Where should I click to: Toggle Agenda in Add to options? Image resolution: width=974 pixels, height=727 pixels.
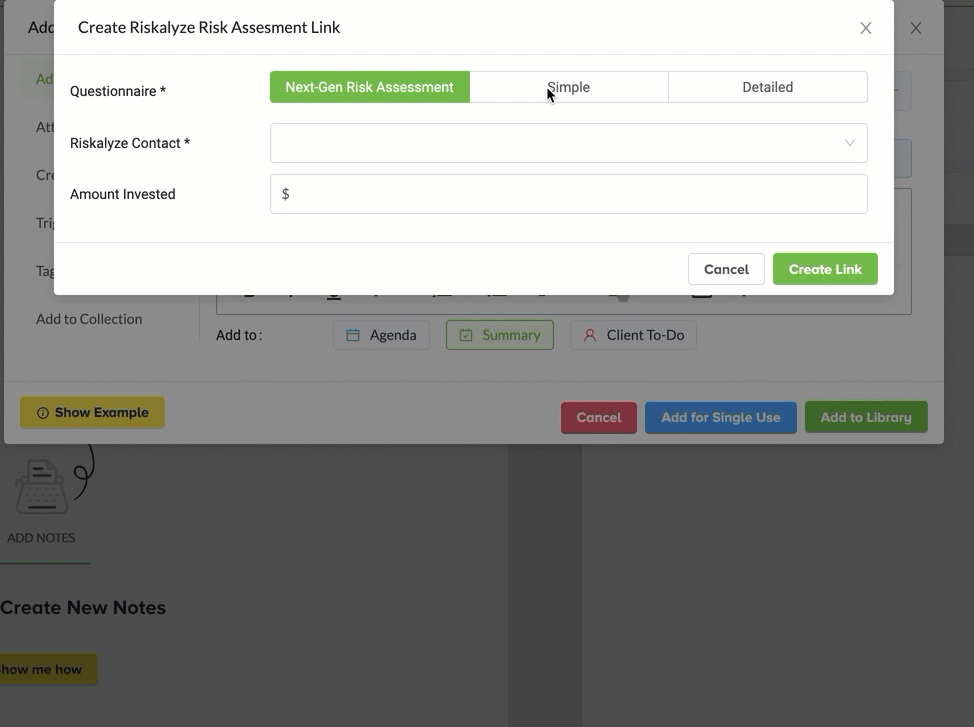point(381,335)
